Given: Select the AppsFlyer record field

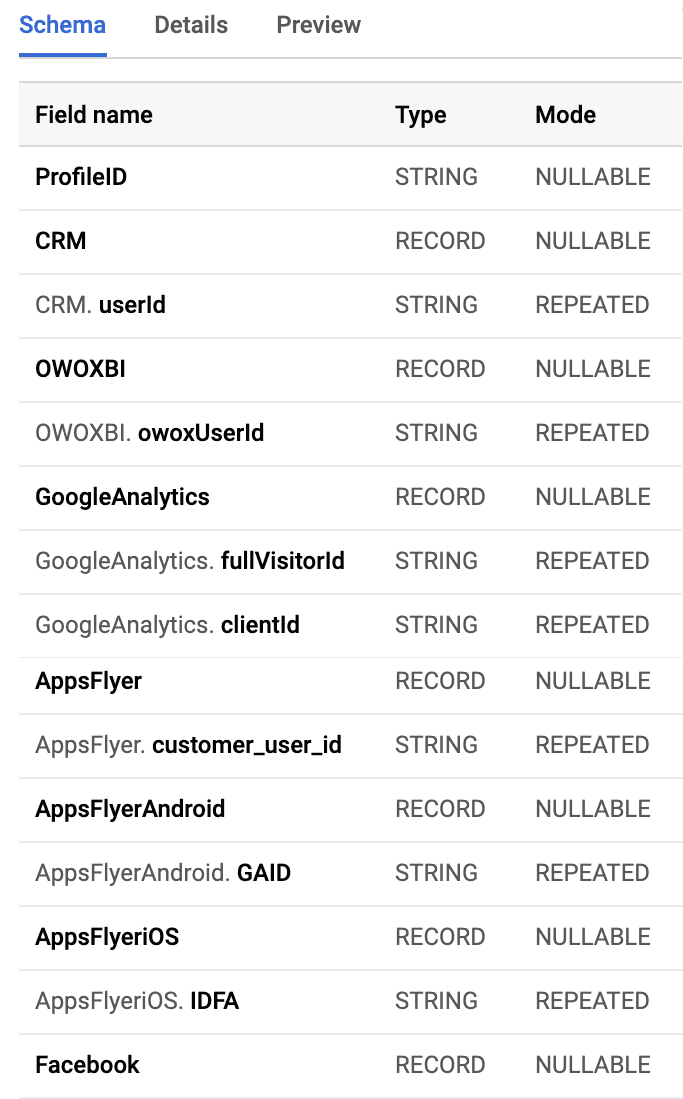Looking at the screenshot, I should (x=88, y=681).
